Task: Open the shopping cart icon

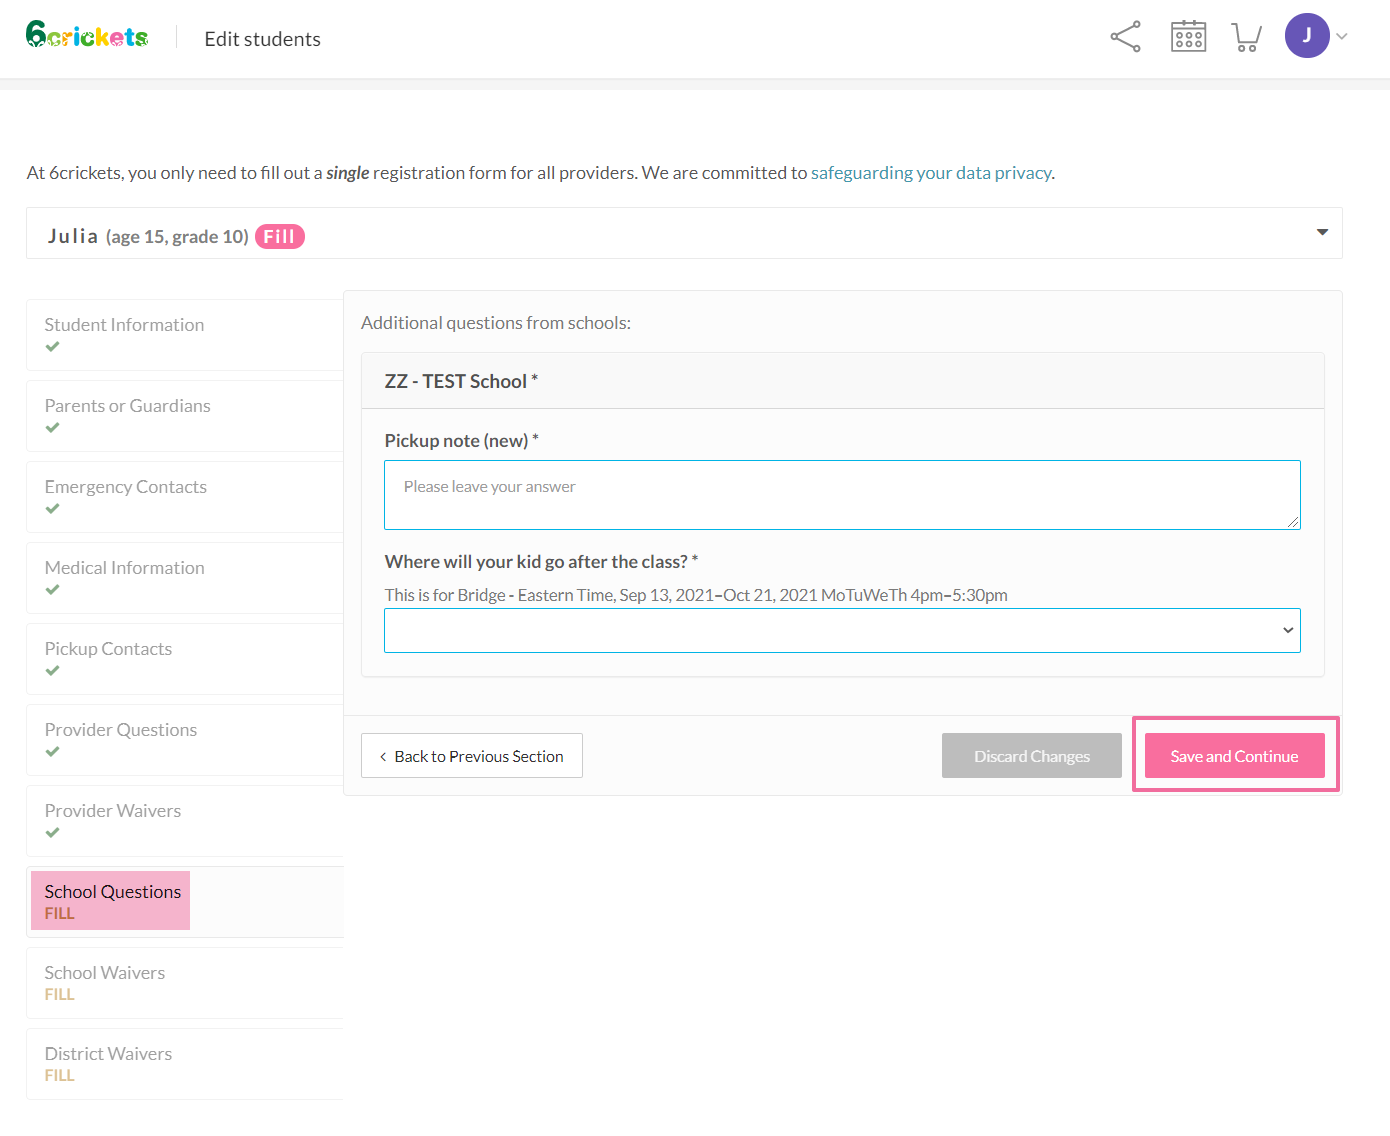Action: point(1246,37)
